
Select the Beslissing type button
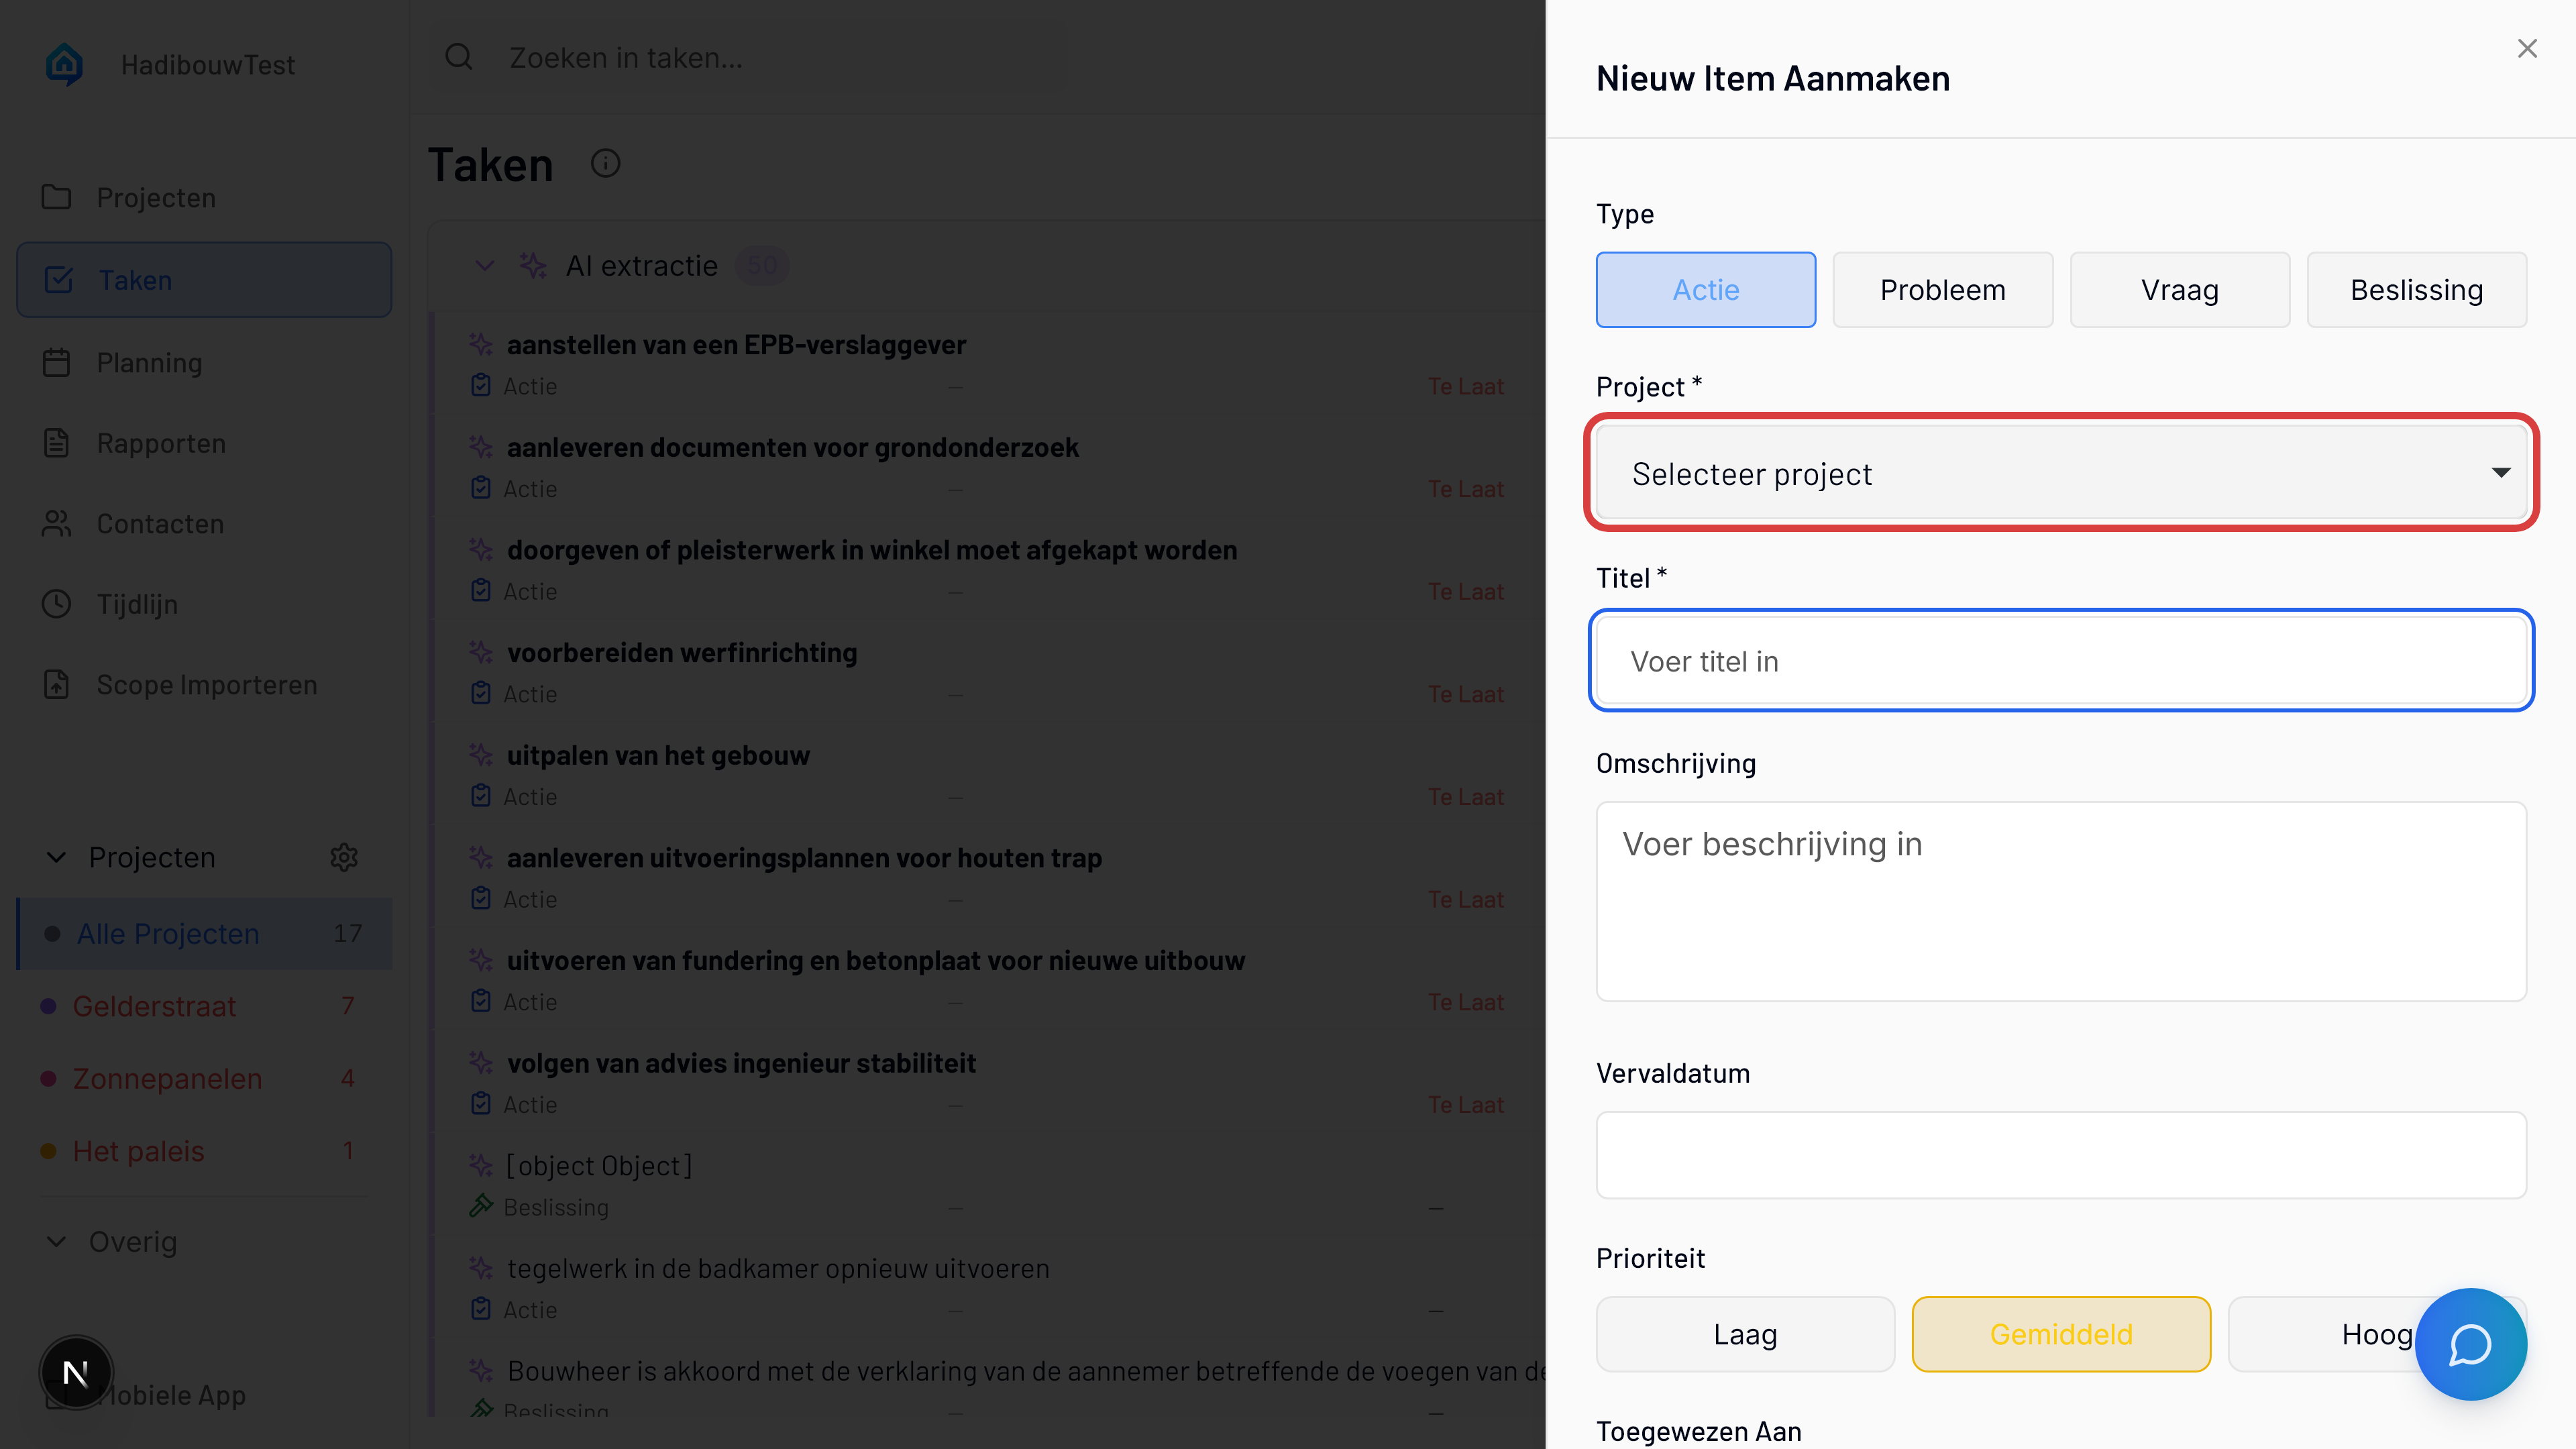coord(2416,290)
